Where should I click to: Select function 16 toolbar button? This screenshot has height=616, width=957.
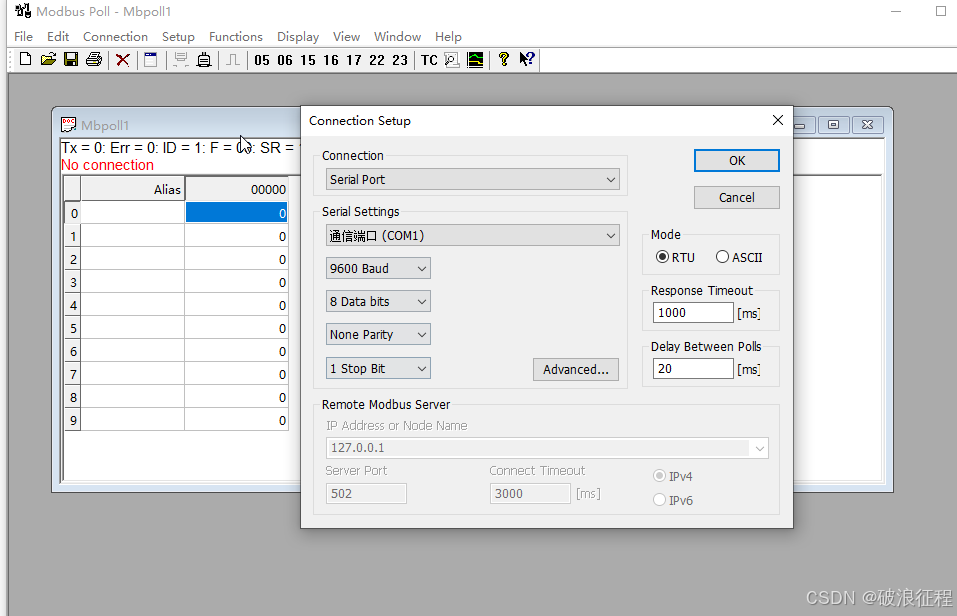point(331,60)
